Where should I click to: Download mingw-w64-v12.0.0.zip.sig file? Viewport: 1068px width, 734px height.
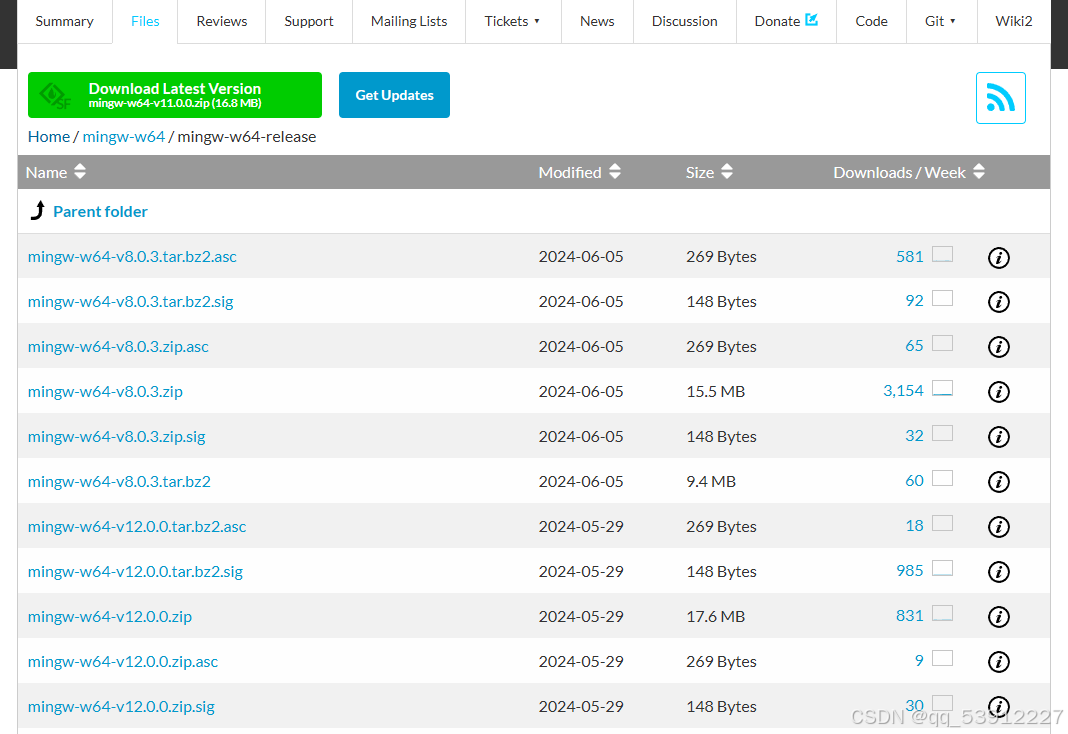(121, 706)
